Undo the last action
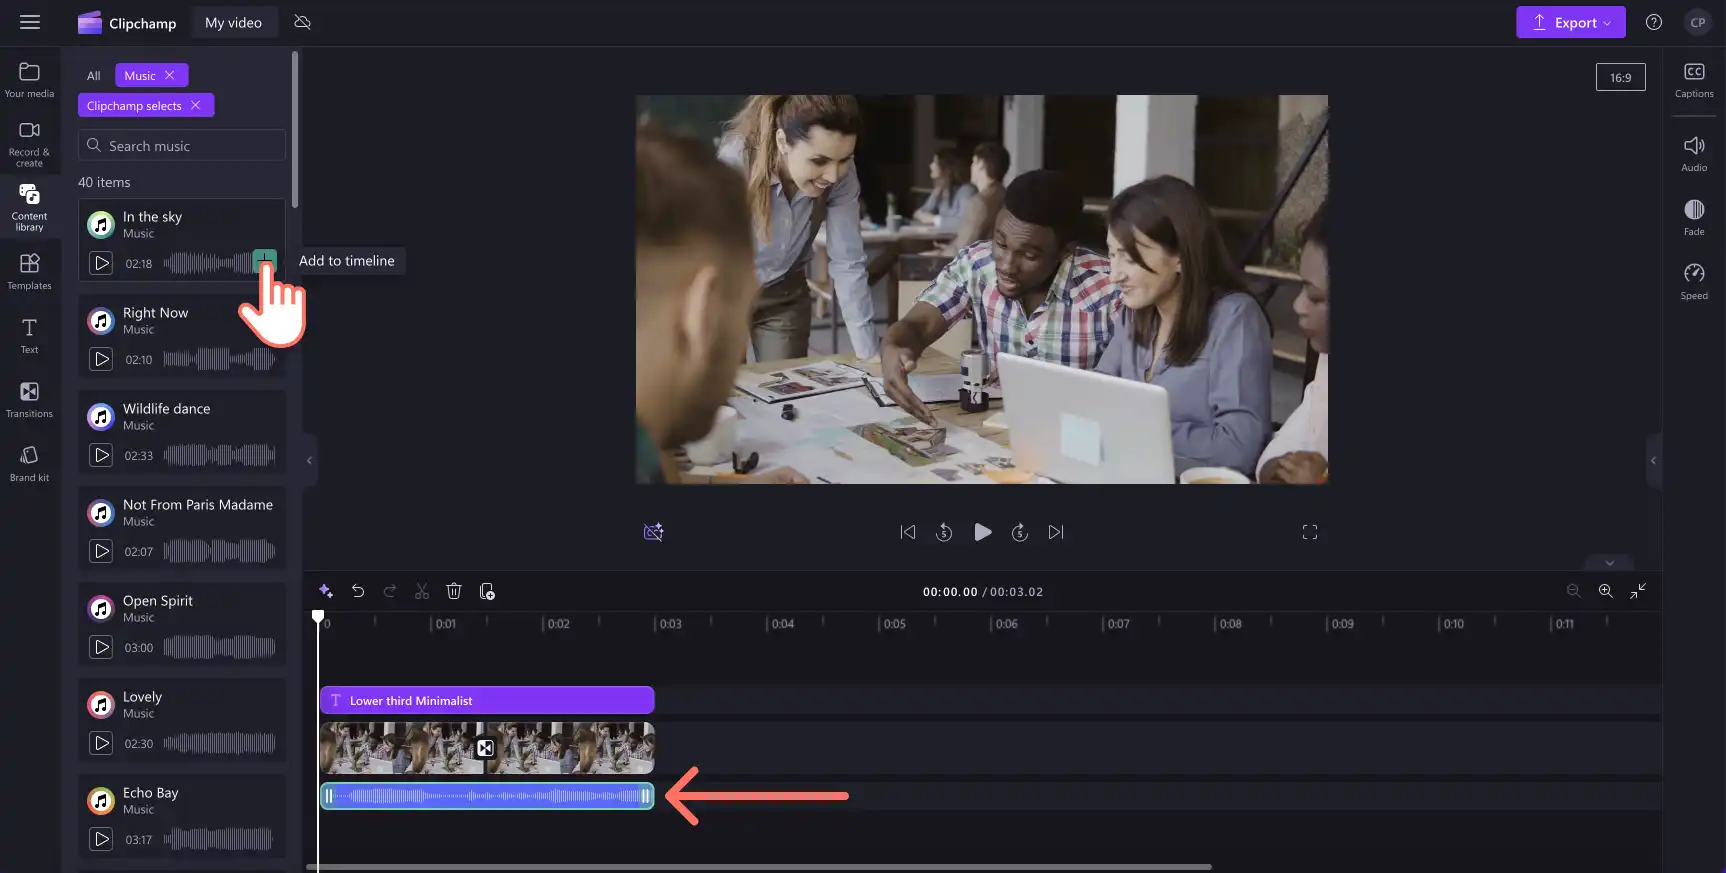 (x=358, y=591)
